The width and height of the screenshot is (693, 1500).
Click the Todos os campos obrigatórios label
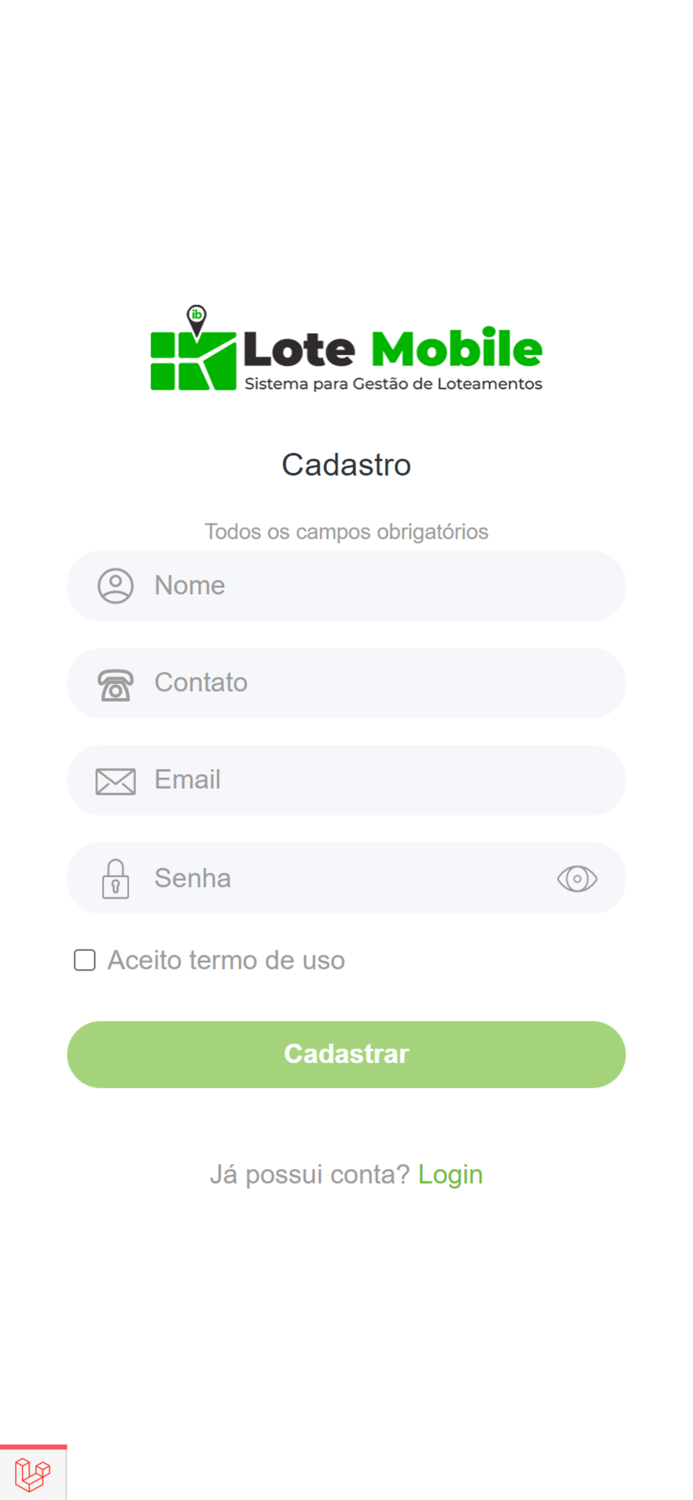click(346, 531)
